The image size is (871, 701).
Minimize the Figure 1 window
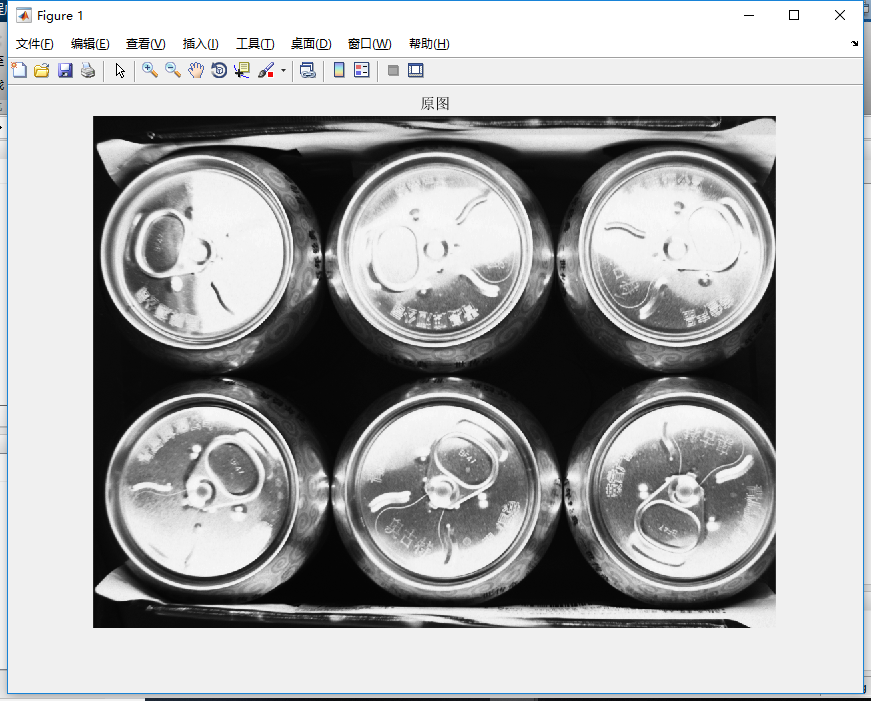pyautogui.click(x=749, y=16)
